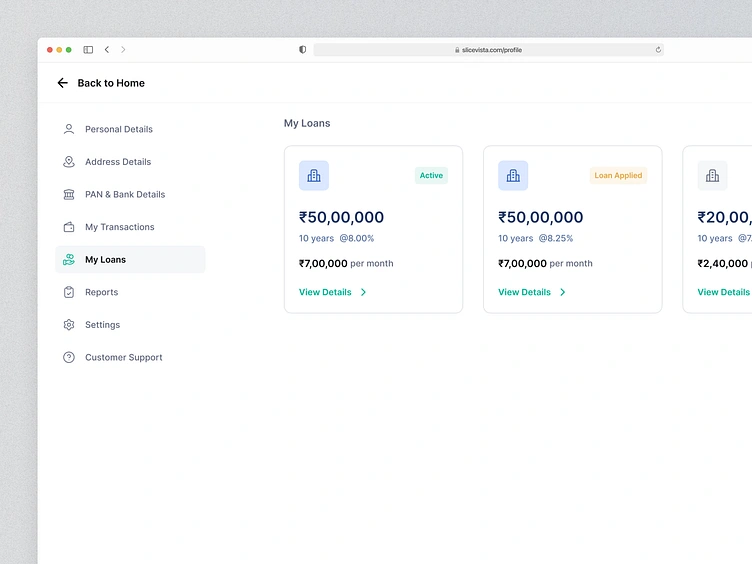Click the Active status badge
752x564 pixels.
pyautogui.click(x=431, y=176)
